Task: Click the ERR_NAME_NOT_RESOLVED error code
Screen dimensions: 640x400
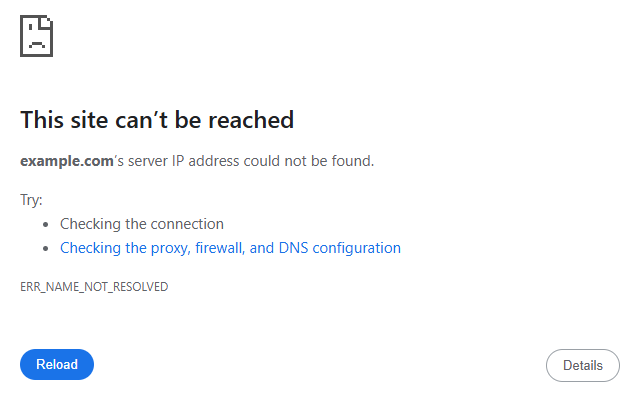Action: pos(94,287)
